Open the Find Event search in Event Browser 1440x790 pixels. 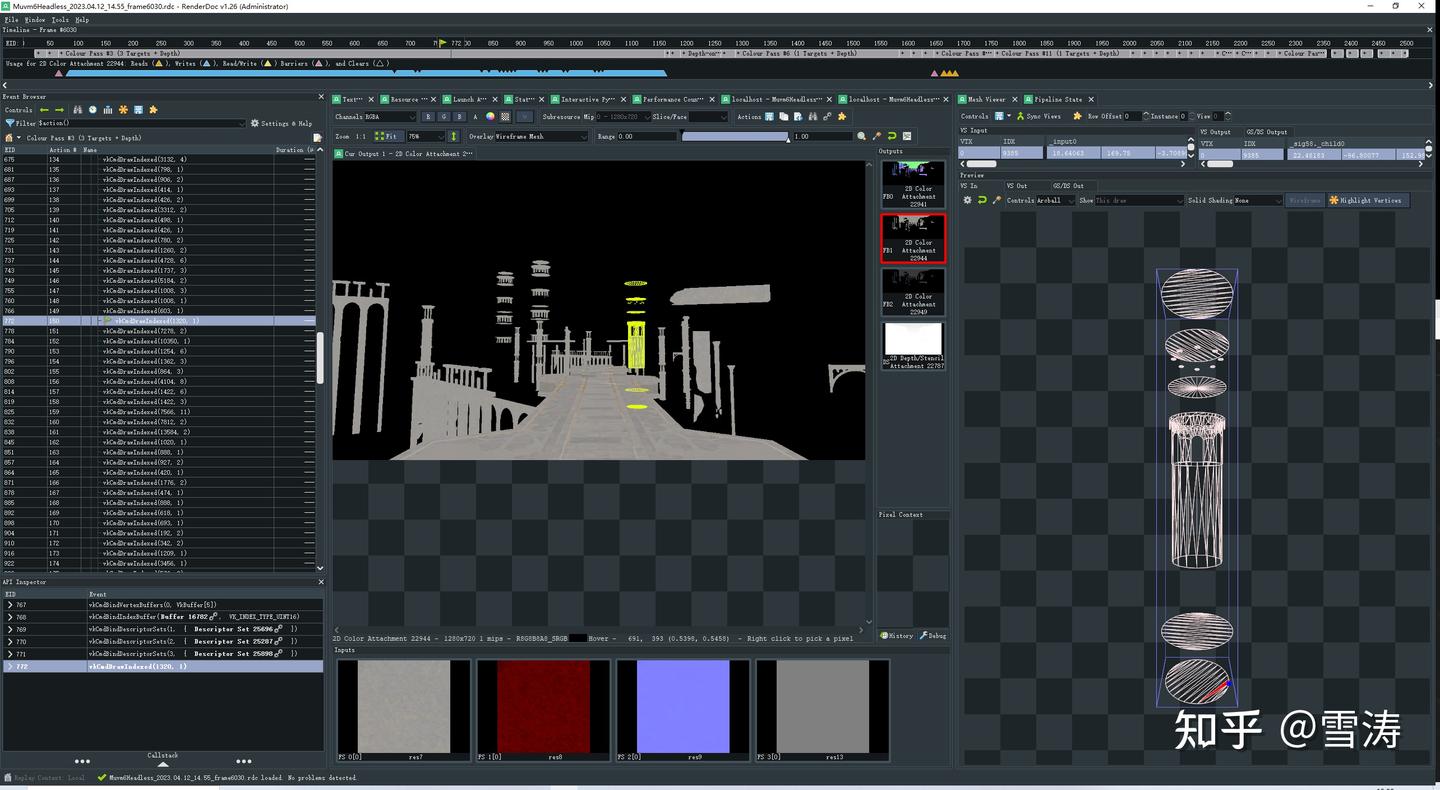point(78,109)
